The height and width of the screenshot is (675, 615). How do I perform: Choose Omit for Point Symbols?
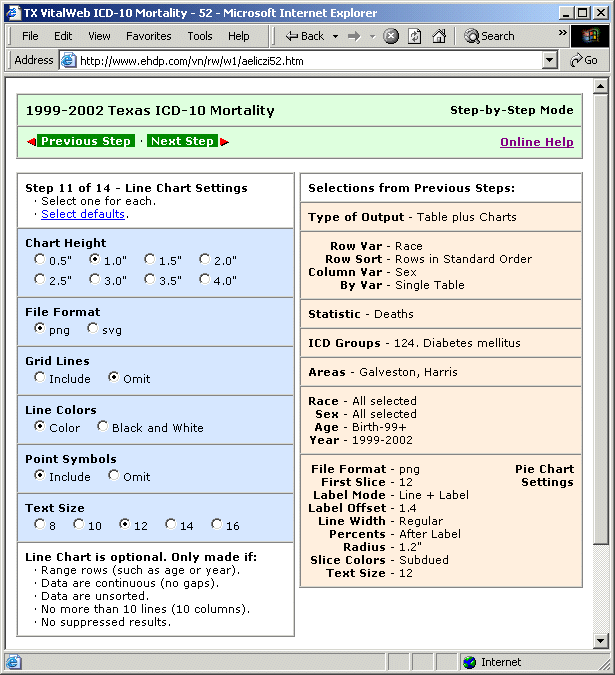pos(114,475)
